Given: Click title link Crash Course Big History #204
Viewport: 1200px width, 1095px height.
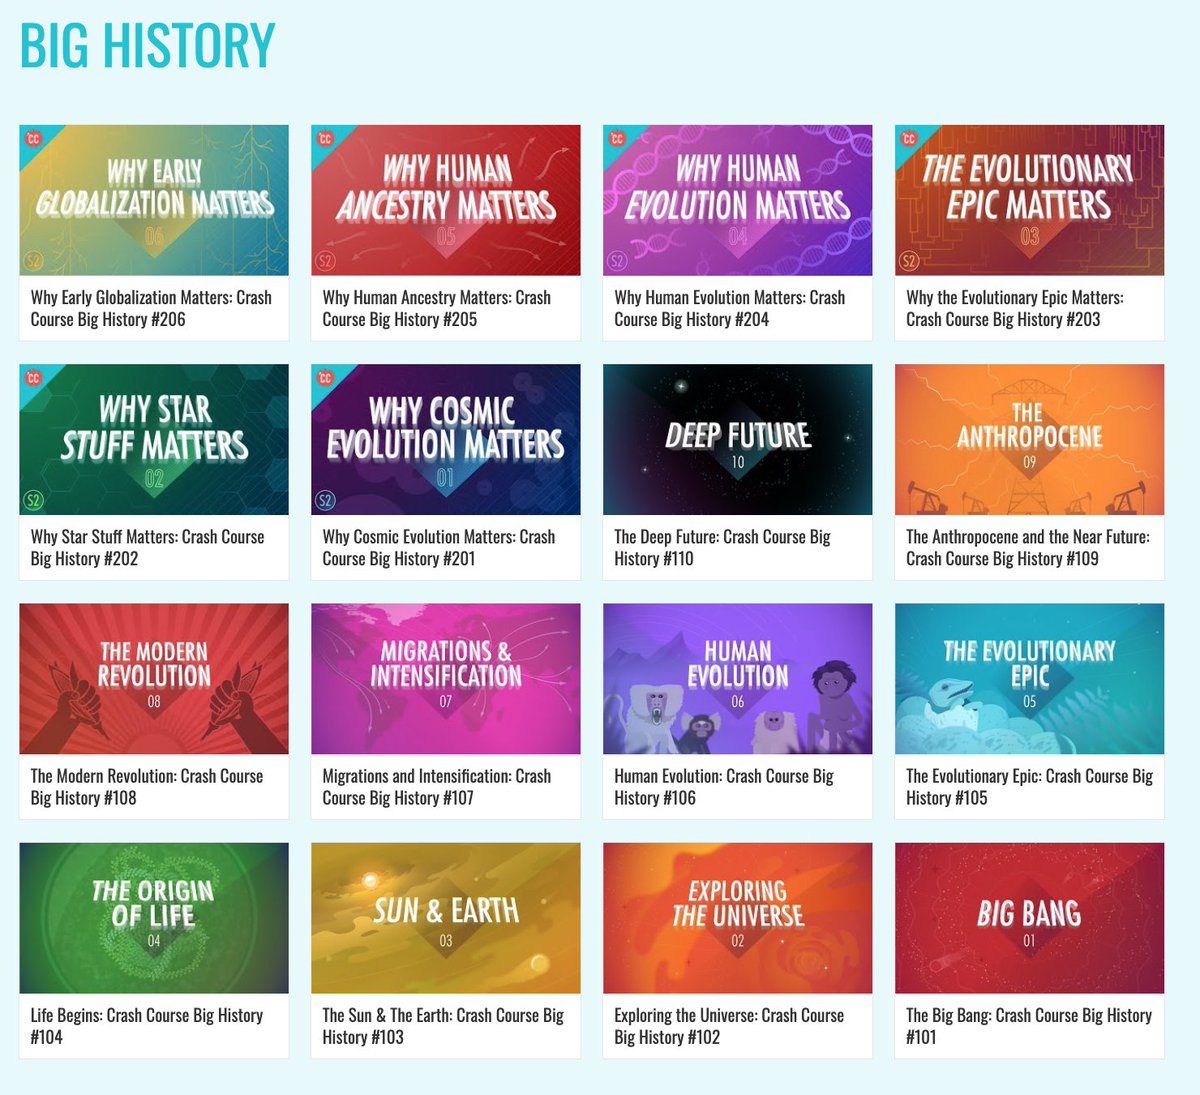Looking at the screenshot, I should (730, 308).
